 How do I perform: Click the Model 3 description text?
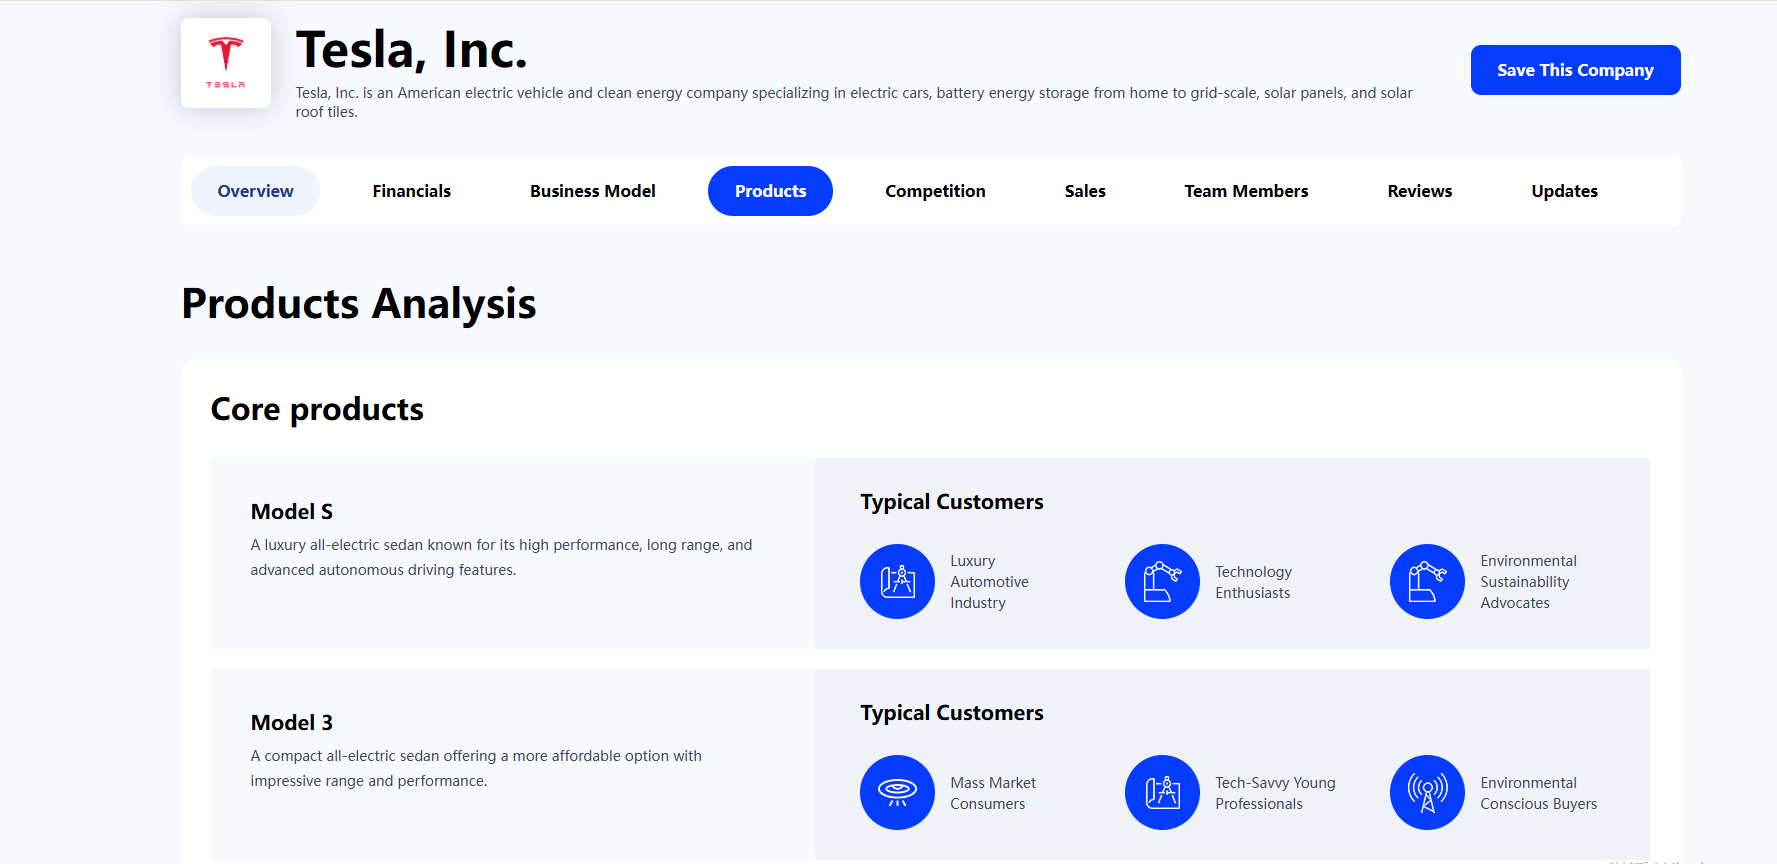tap(476, 768)
